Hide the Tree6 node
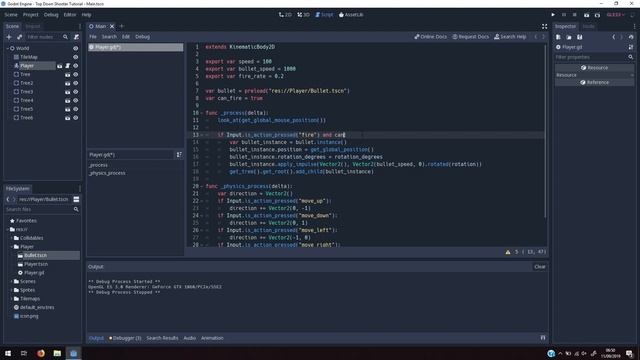640x360 pixels. click(x=76, y=118)
